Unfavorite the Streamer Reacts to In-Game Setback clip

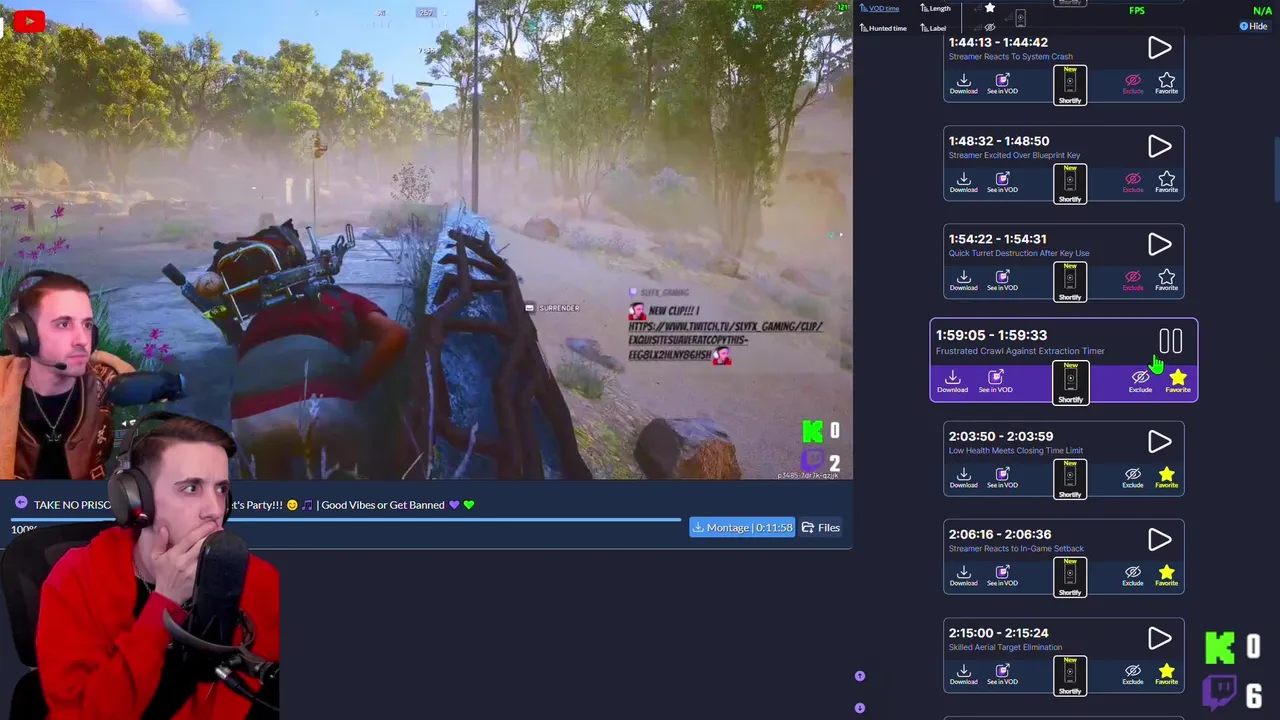coord(1166,576)
